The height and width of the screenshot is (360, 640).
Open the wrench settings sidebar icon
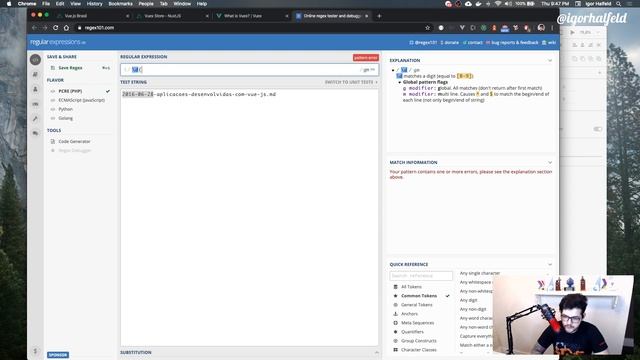click(36, 119)
